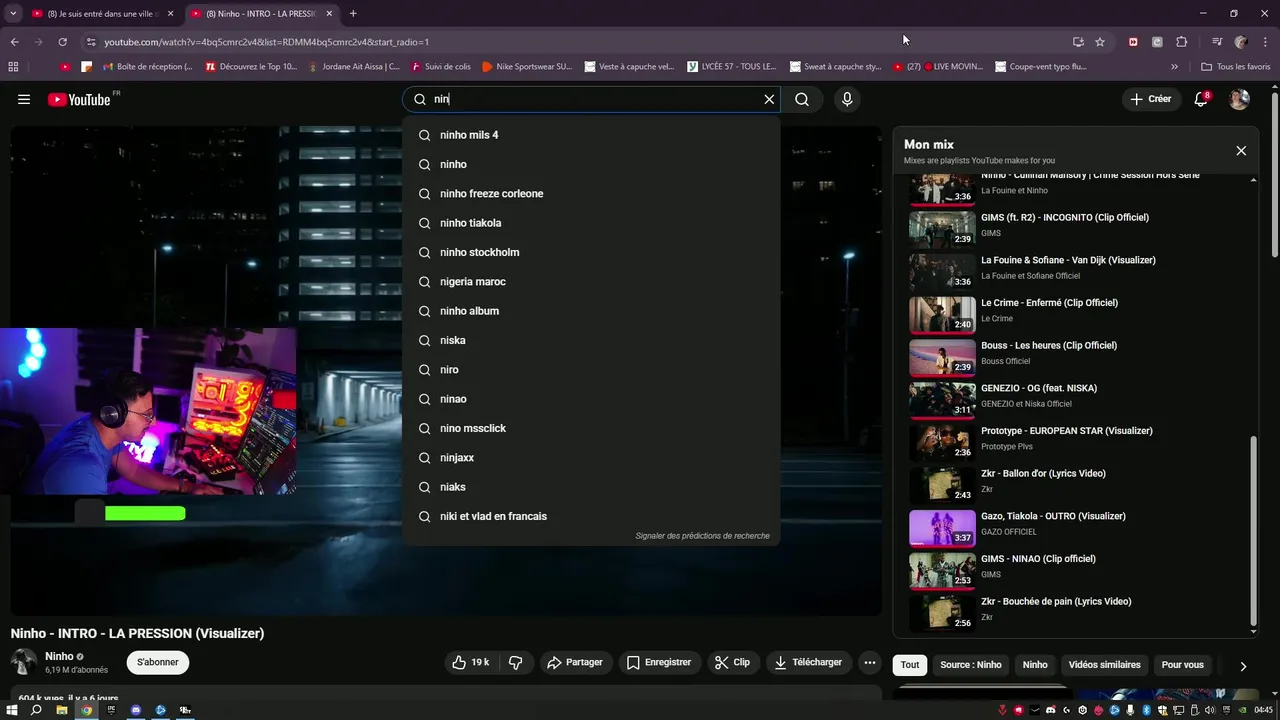Viewport: 1280px width, 720px height.
Task: Expand hidden bookmarks chevron
Action: (1175, 67)
